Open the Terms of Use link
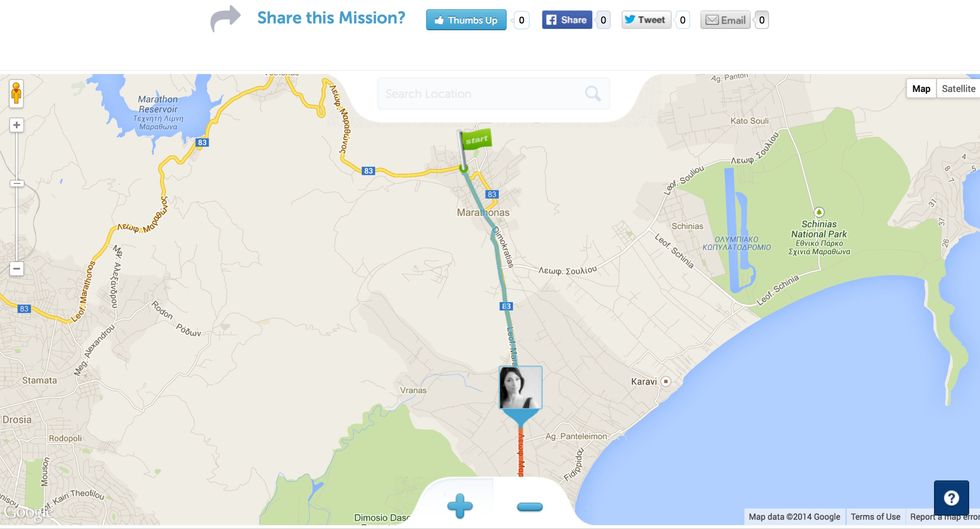 click(875, 516)
